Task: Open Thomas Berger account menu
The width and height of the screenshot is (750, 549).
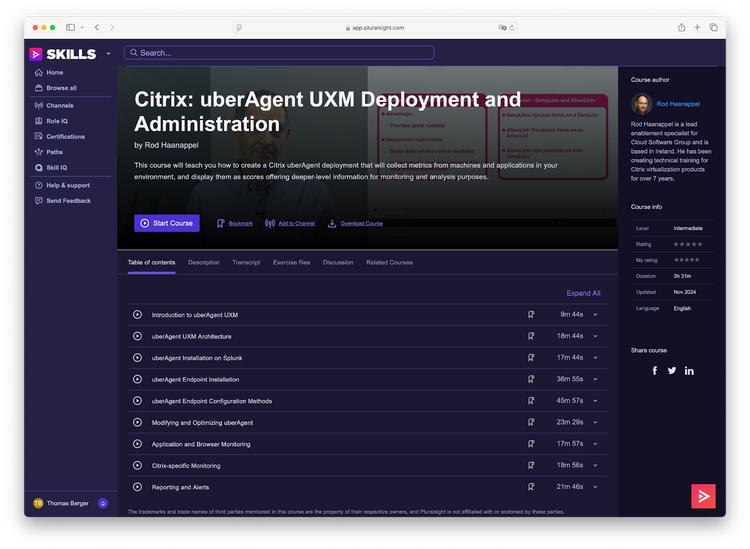Action: pos(61,503)
